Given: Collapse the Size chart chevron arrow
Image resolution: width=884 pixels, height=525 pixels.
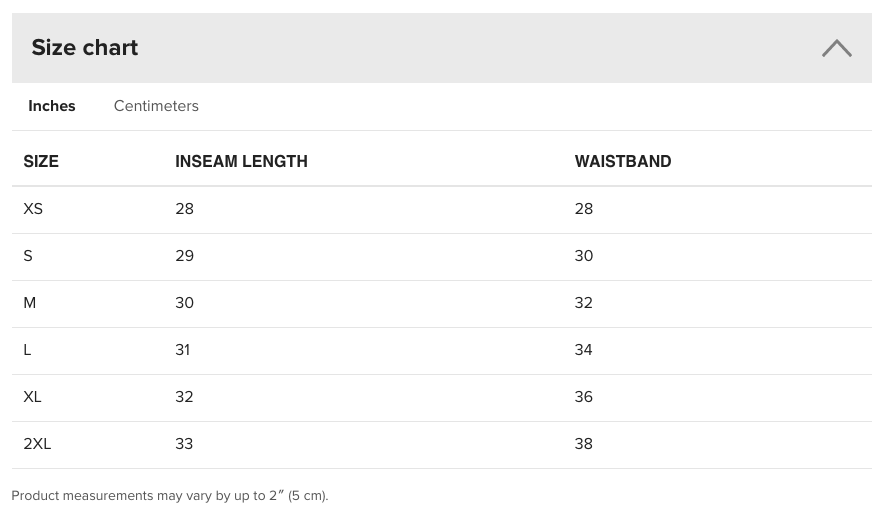Looking at the screenshot, I should (837, 48).
